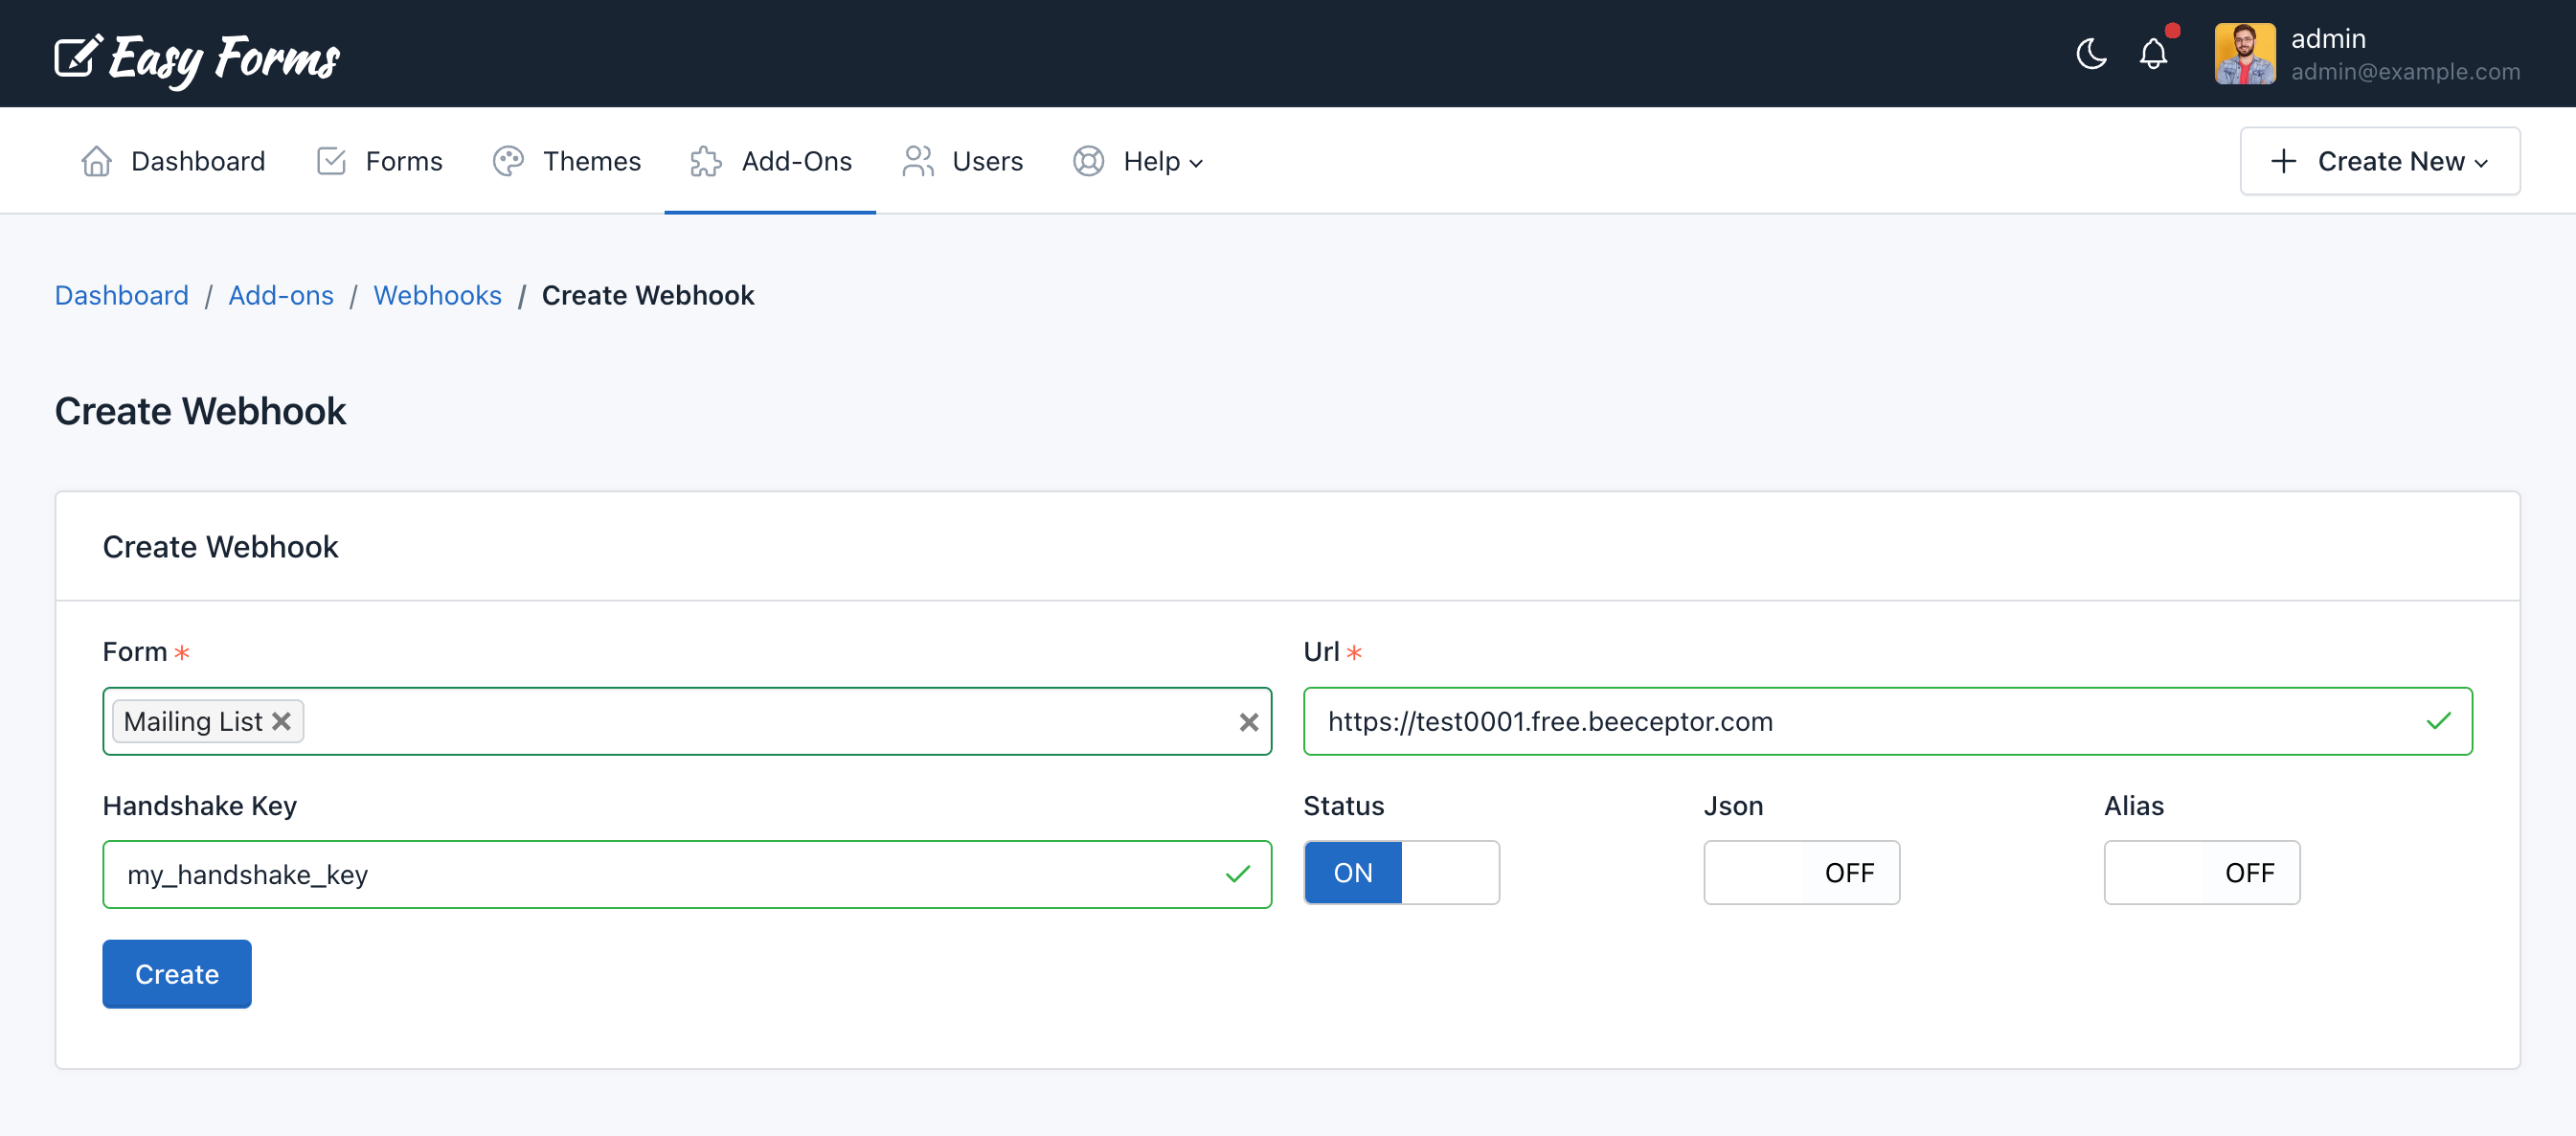The height and width of the screenshot is (1136, 2576).
Task: Click the Users people icon
Action: [x=917, y=160]
